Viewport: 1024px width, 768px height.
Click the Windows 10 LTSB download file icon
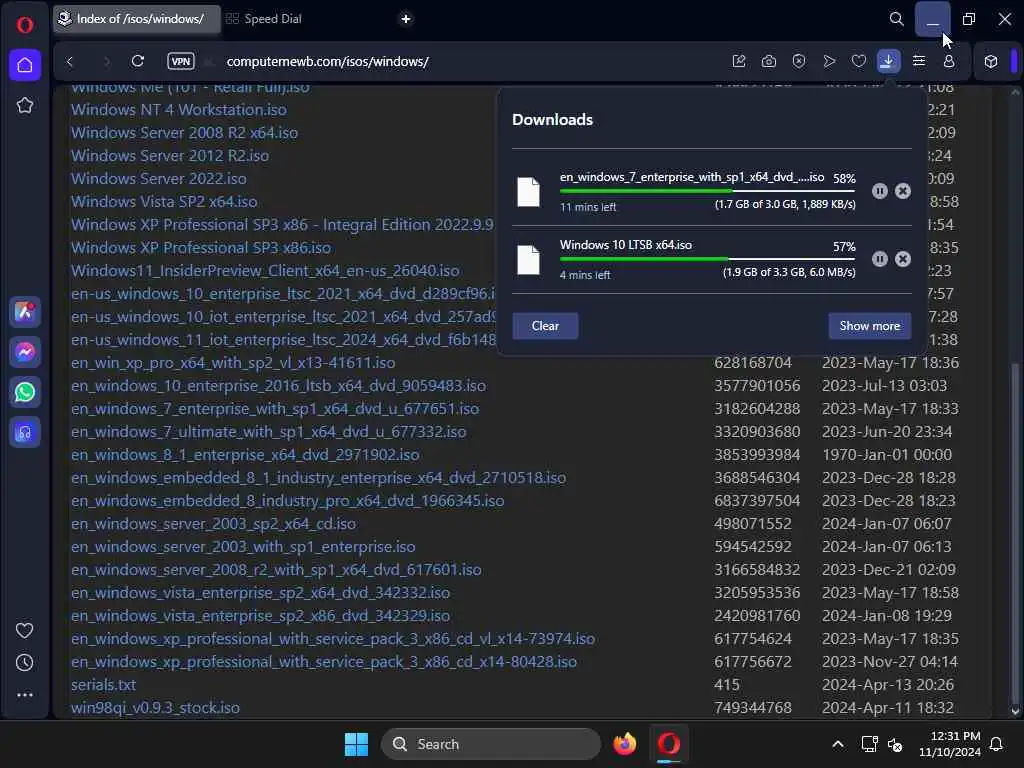(528, 259)
